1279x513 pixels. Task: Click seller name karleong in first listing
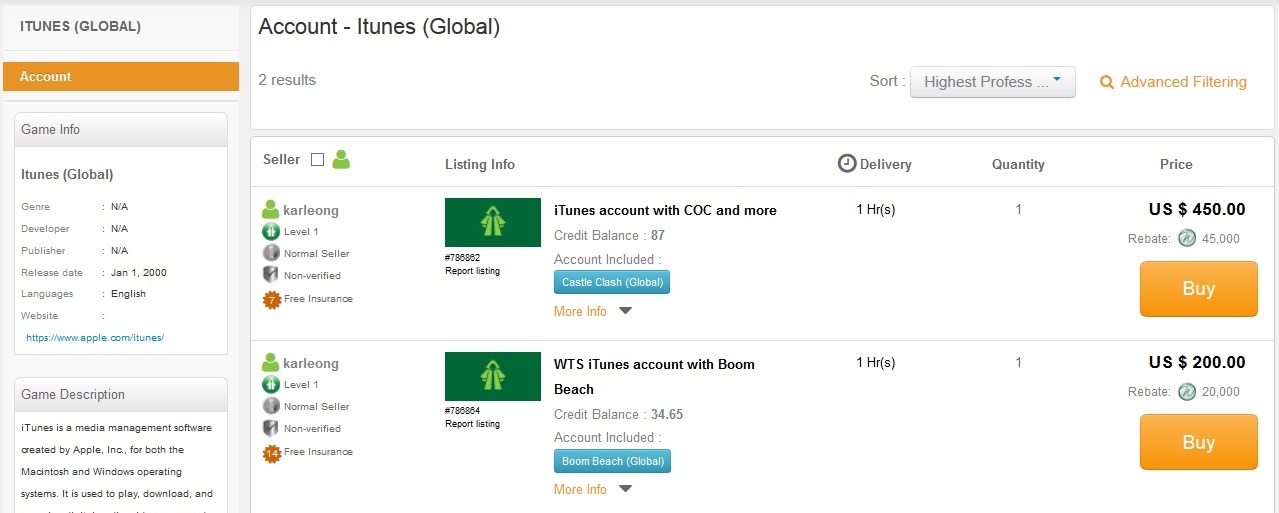311,210
